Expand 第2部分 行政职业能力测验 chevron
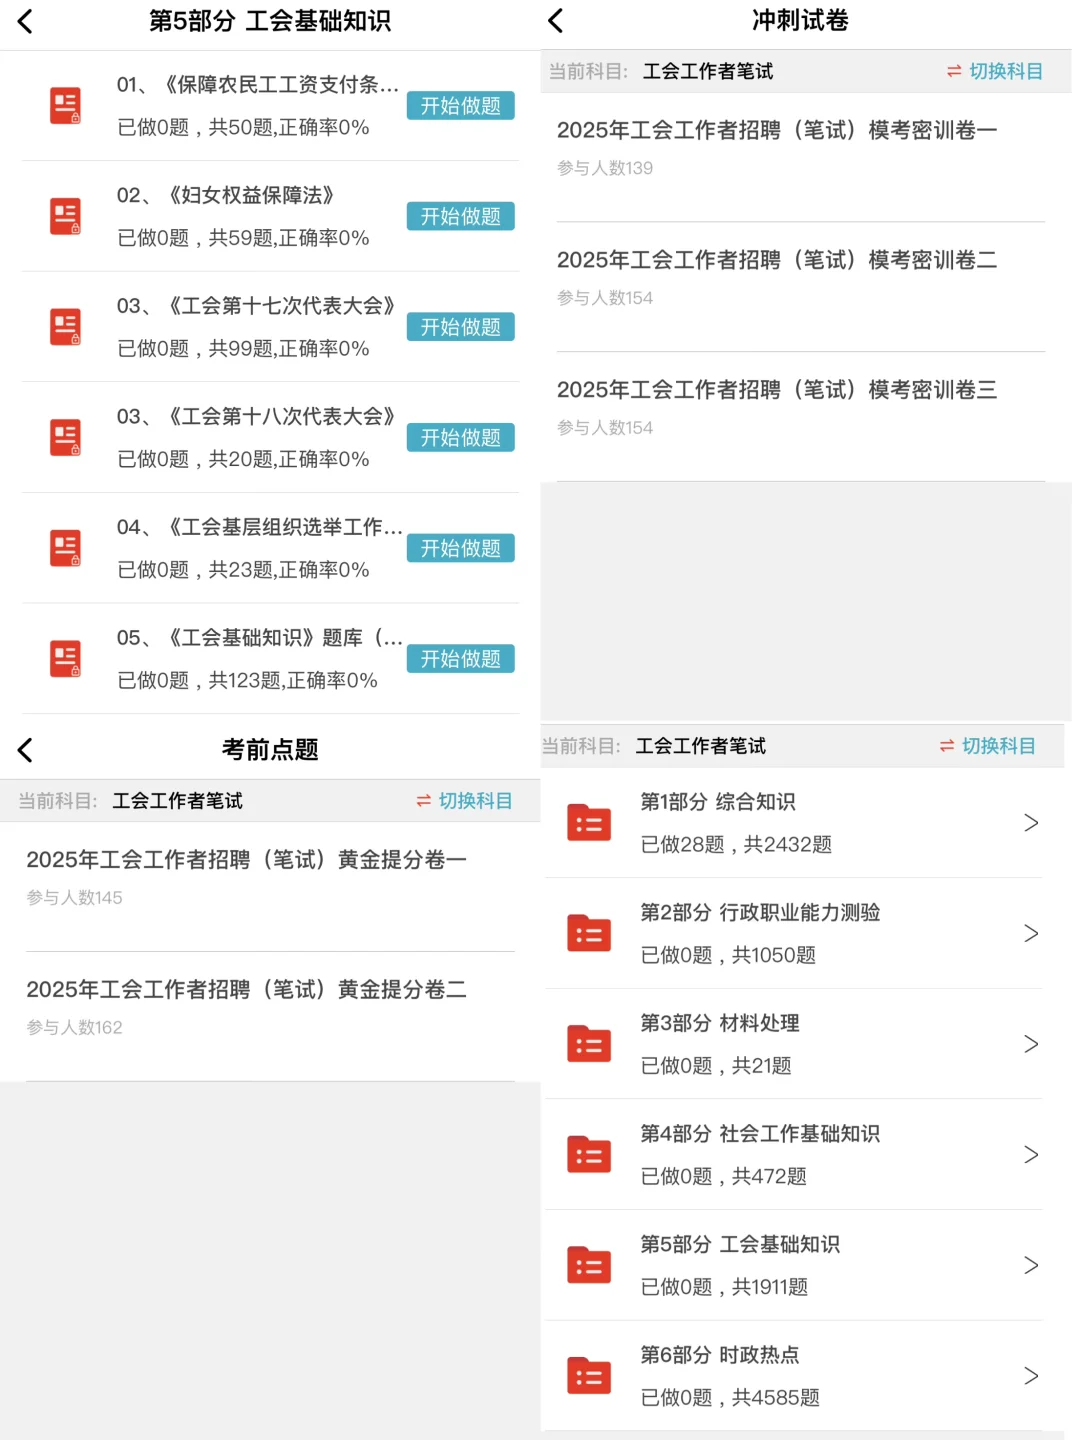The height and width of the screenshot is (1440, 1080). pos(1031,933)
